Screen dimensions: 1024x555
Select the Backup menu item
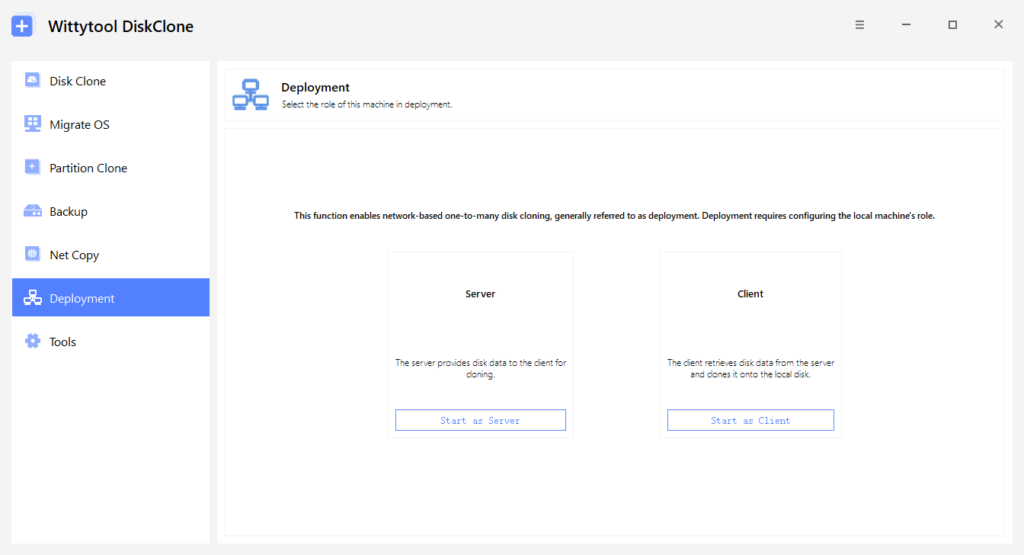tap(110, 212)
